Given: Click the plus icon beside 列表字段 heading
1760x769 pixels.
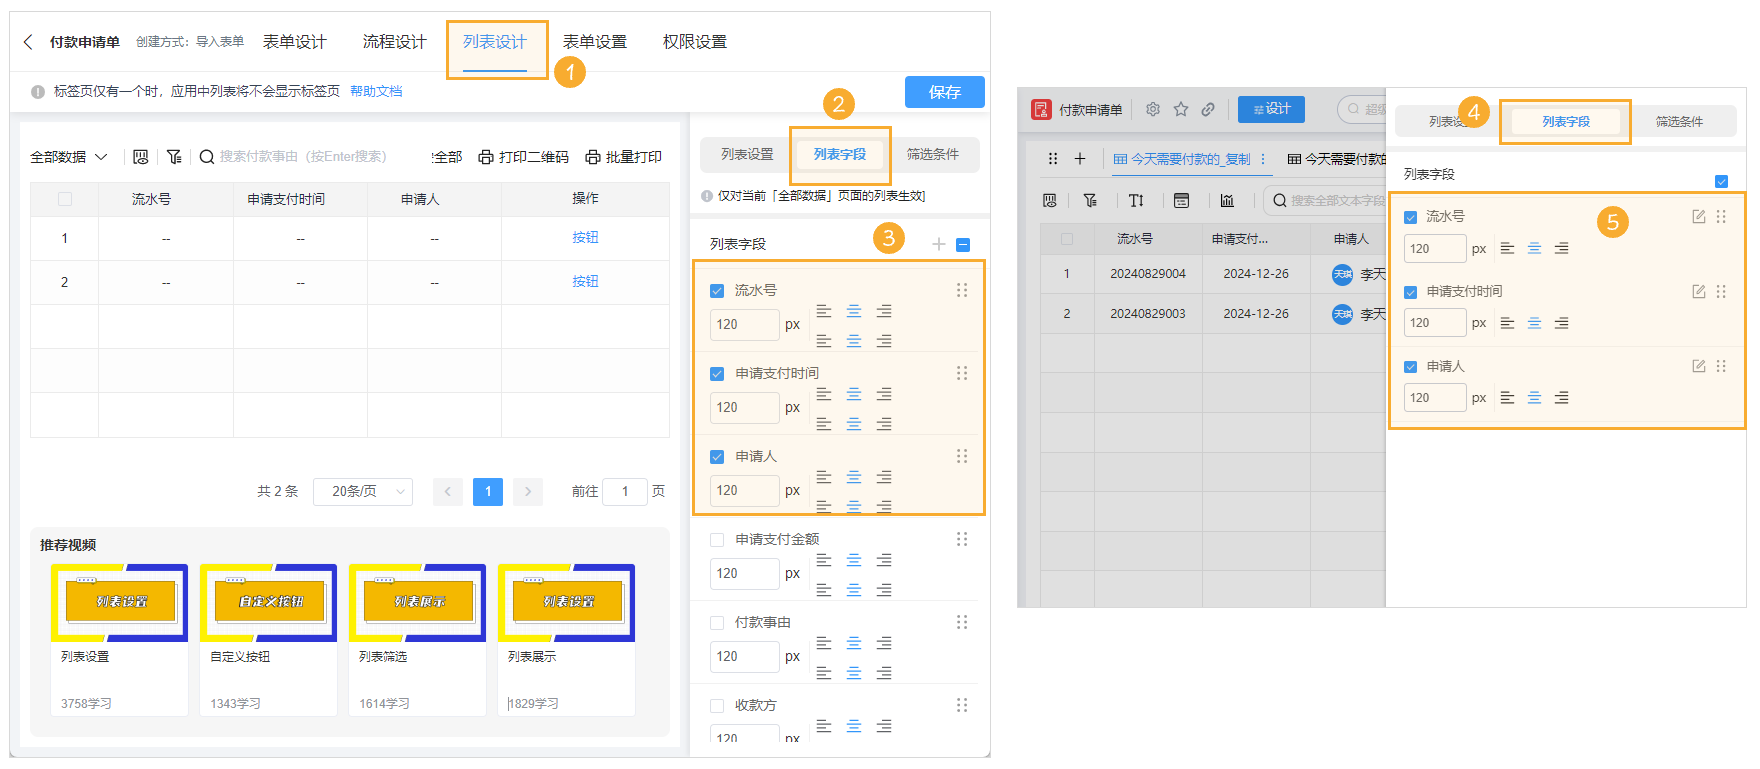Looking at the screenshot, I should click(x=938, y=244).
